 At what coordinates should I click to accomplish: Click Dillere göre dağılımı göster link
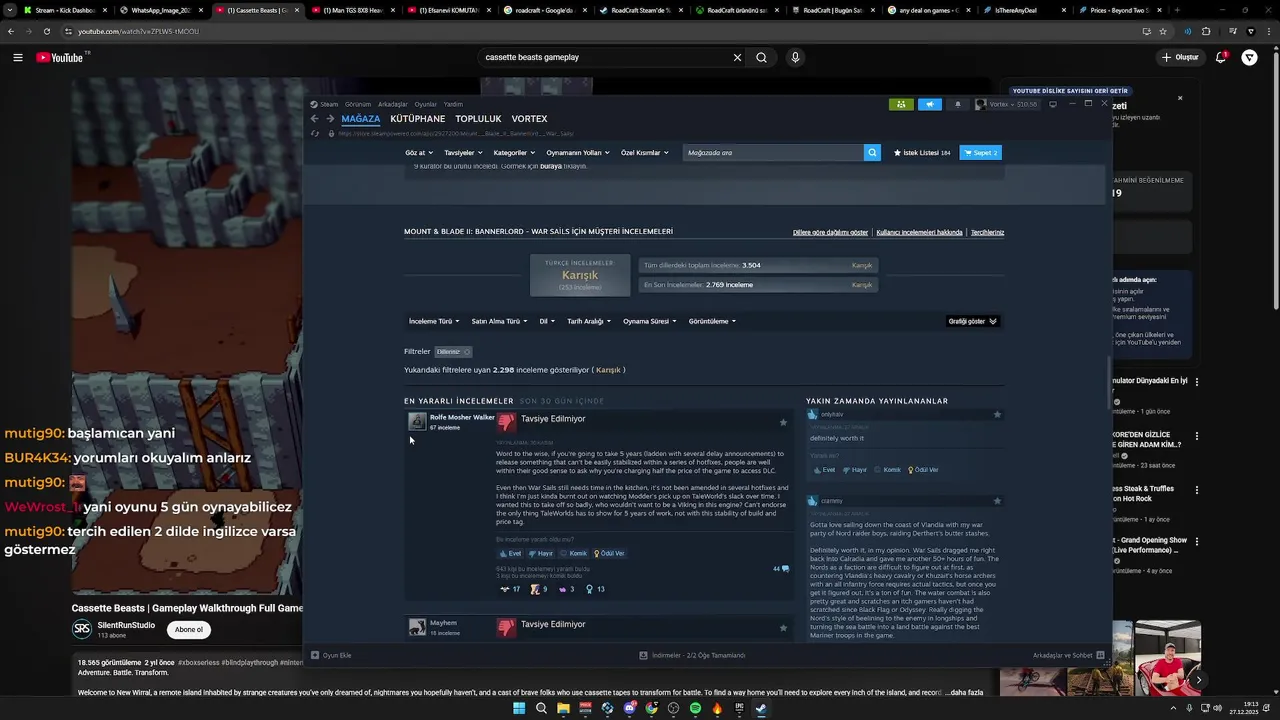[830, 232]
